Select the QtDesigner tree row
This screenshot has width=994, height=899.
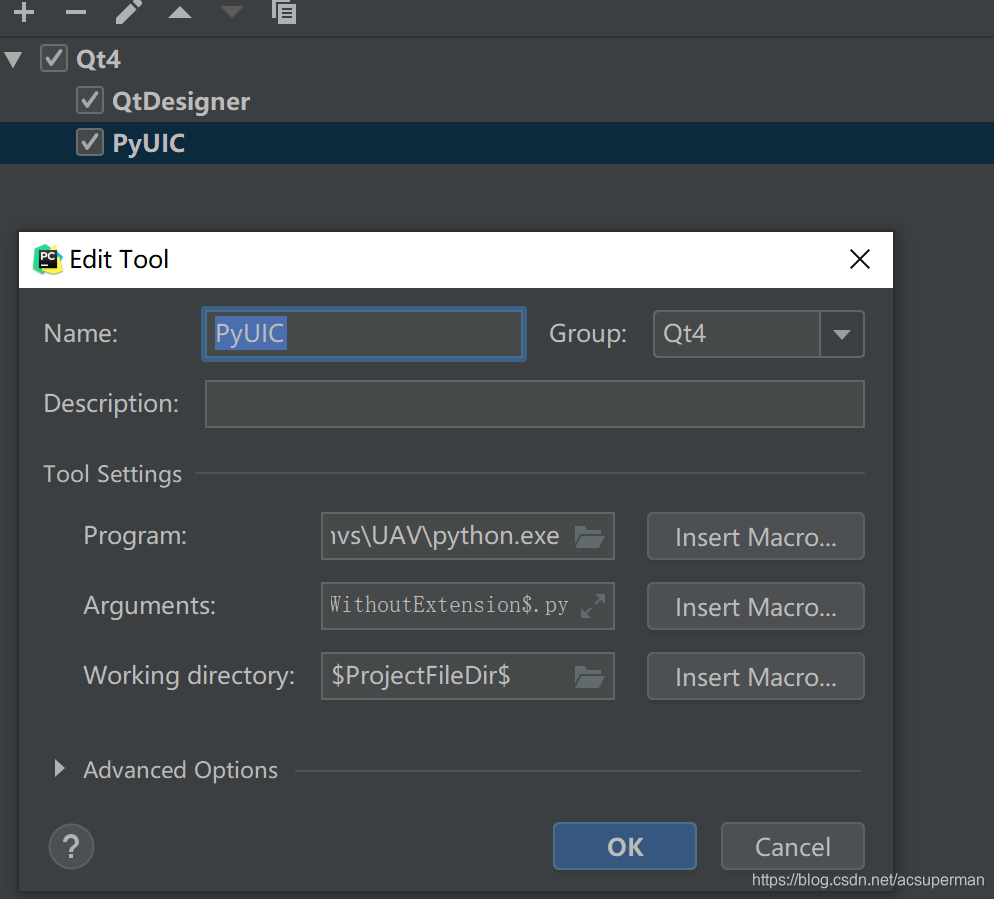click(x=497, y=101)
